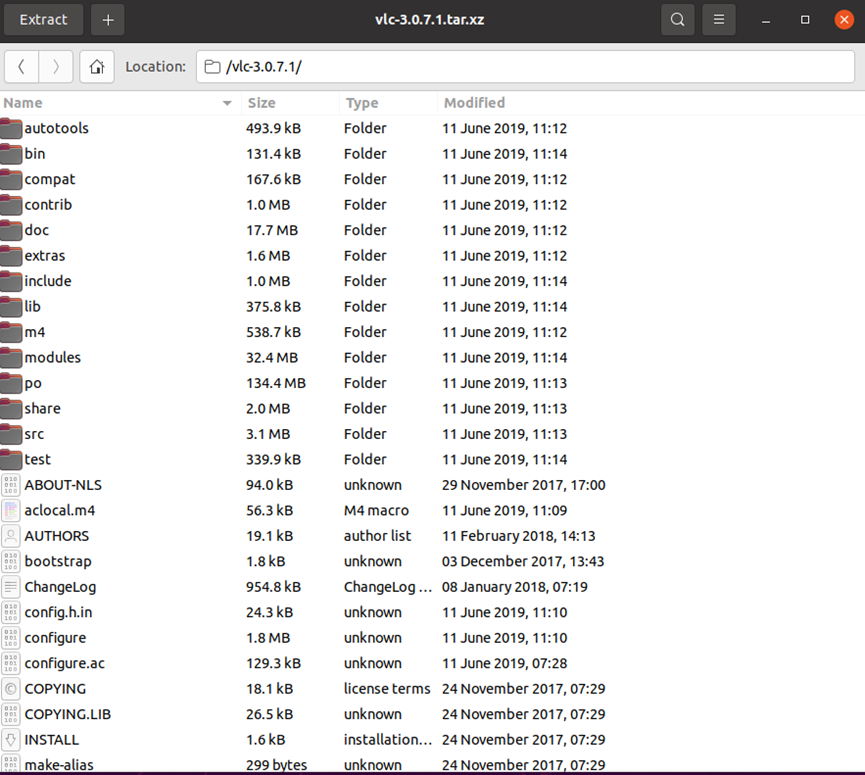Select the src folder icon

tap(11, 434)
